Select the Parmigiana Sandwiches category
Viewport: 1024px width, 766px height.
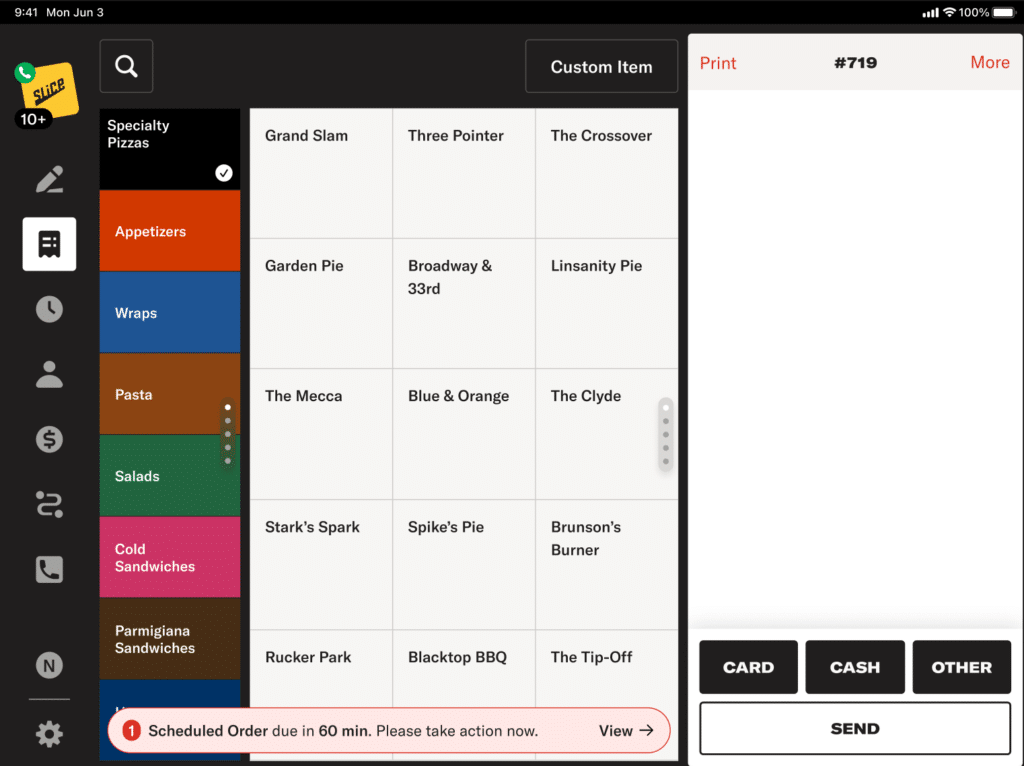point(170,639)
